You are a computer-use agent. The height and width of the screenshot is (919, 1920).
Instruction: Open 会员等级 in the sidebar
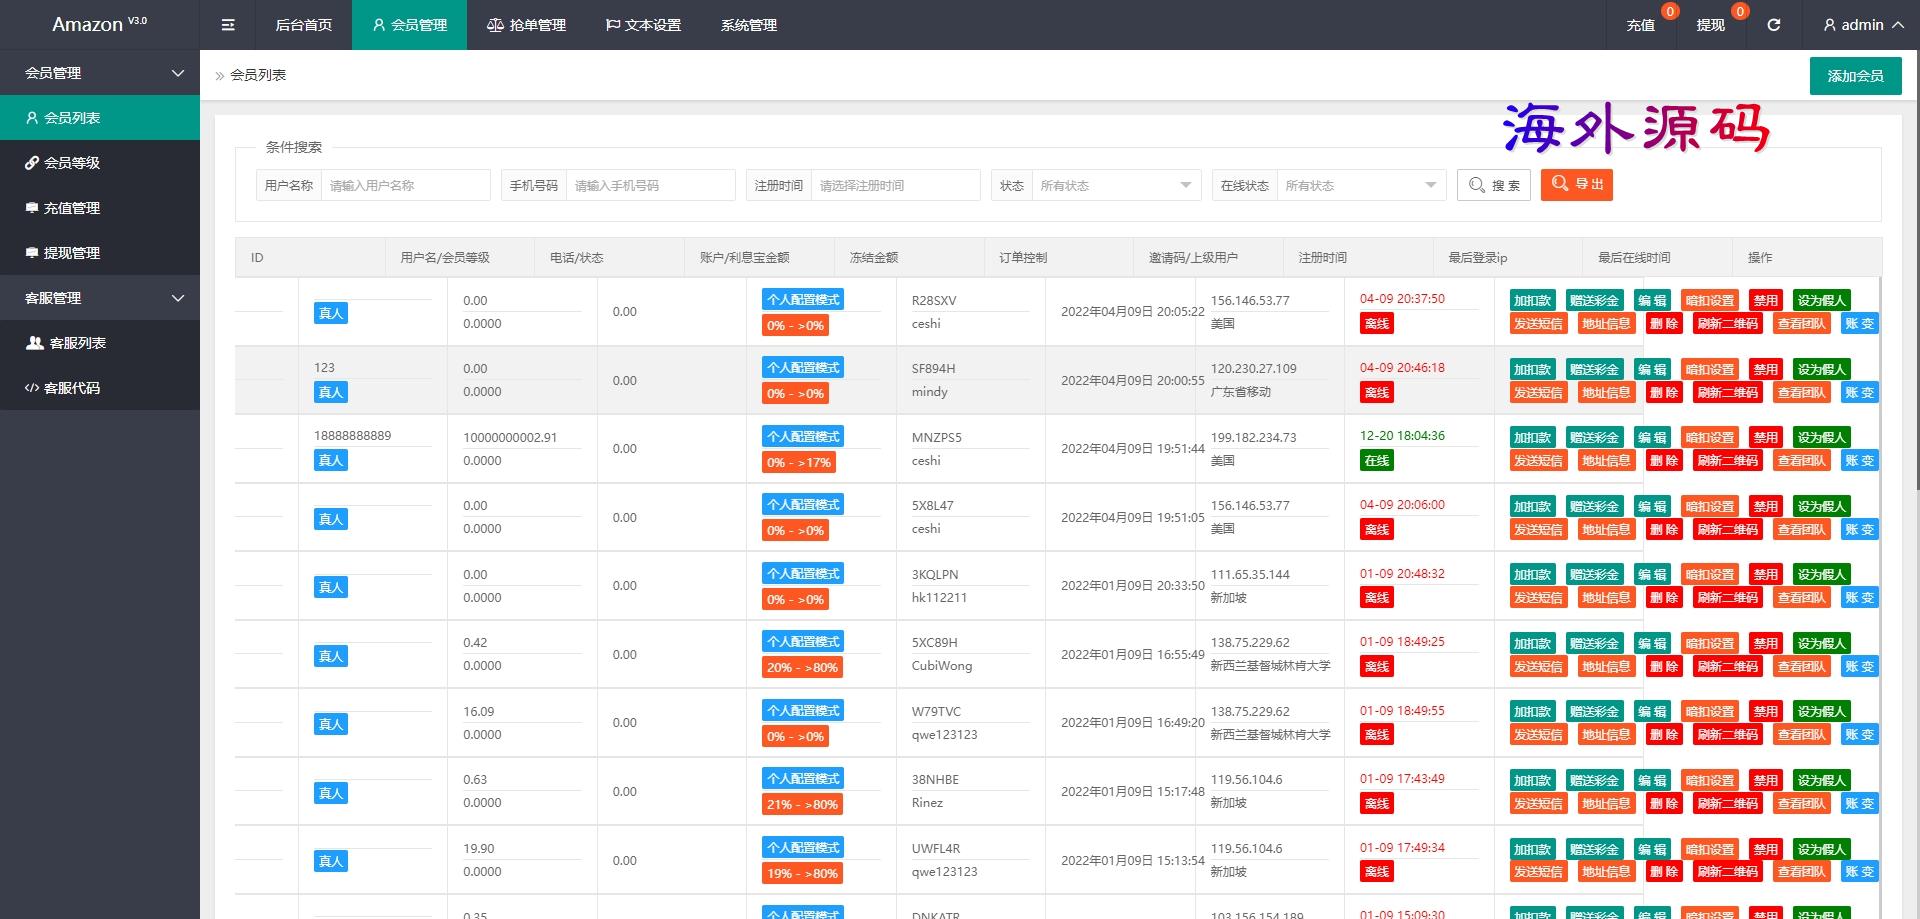click(x=100, y=163)
